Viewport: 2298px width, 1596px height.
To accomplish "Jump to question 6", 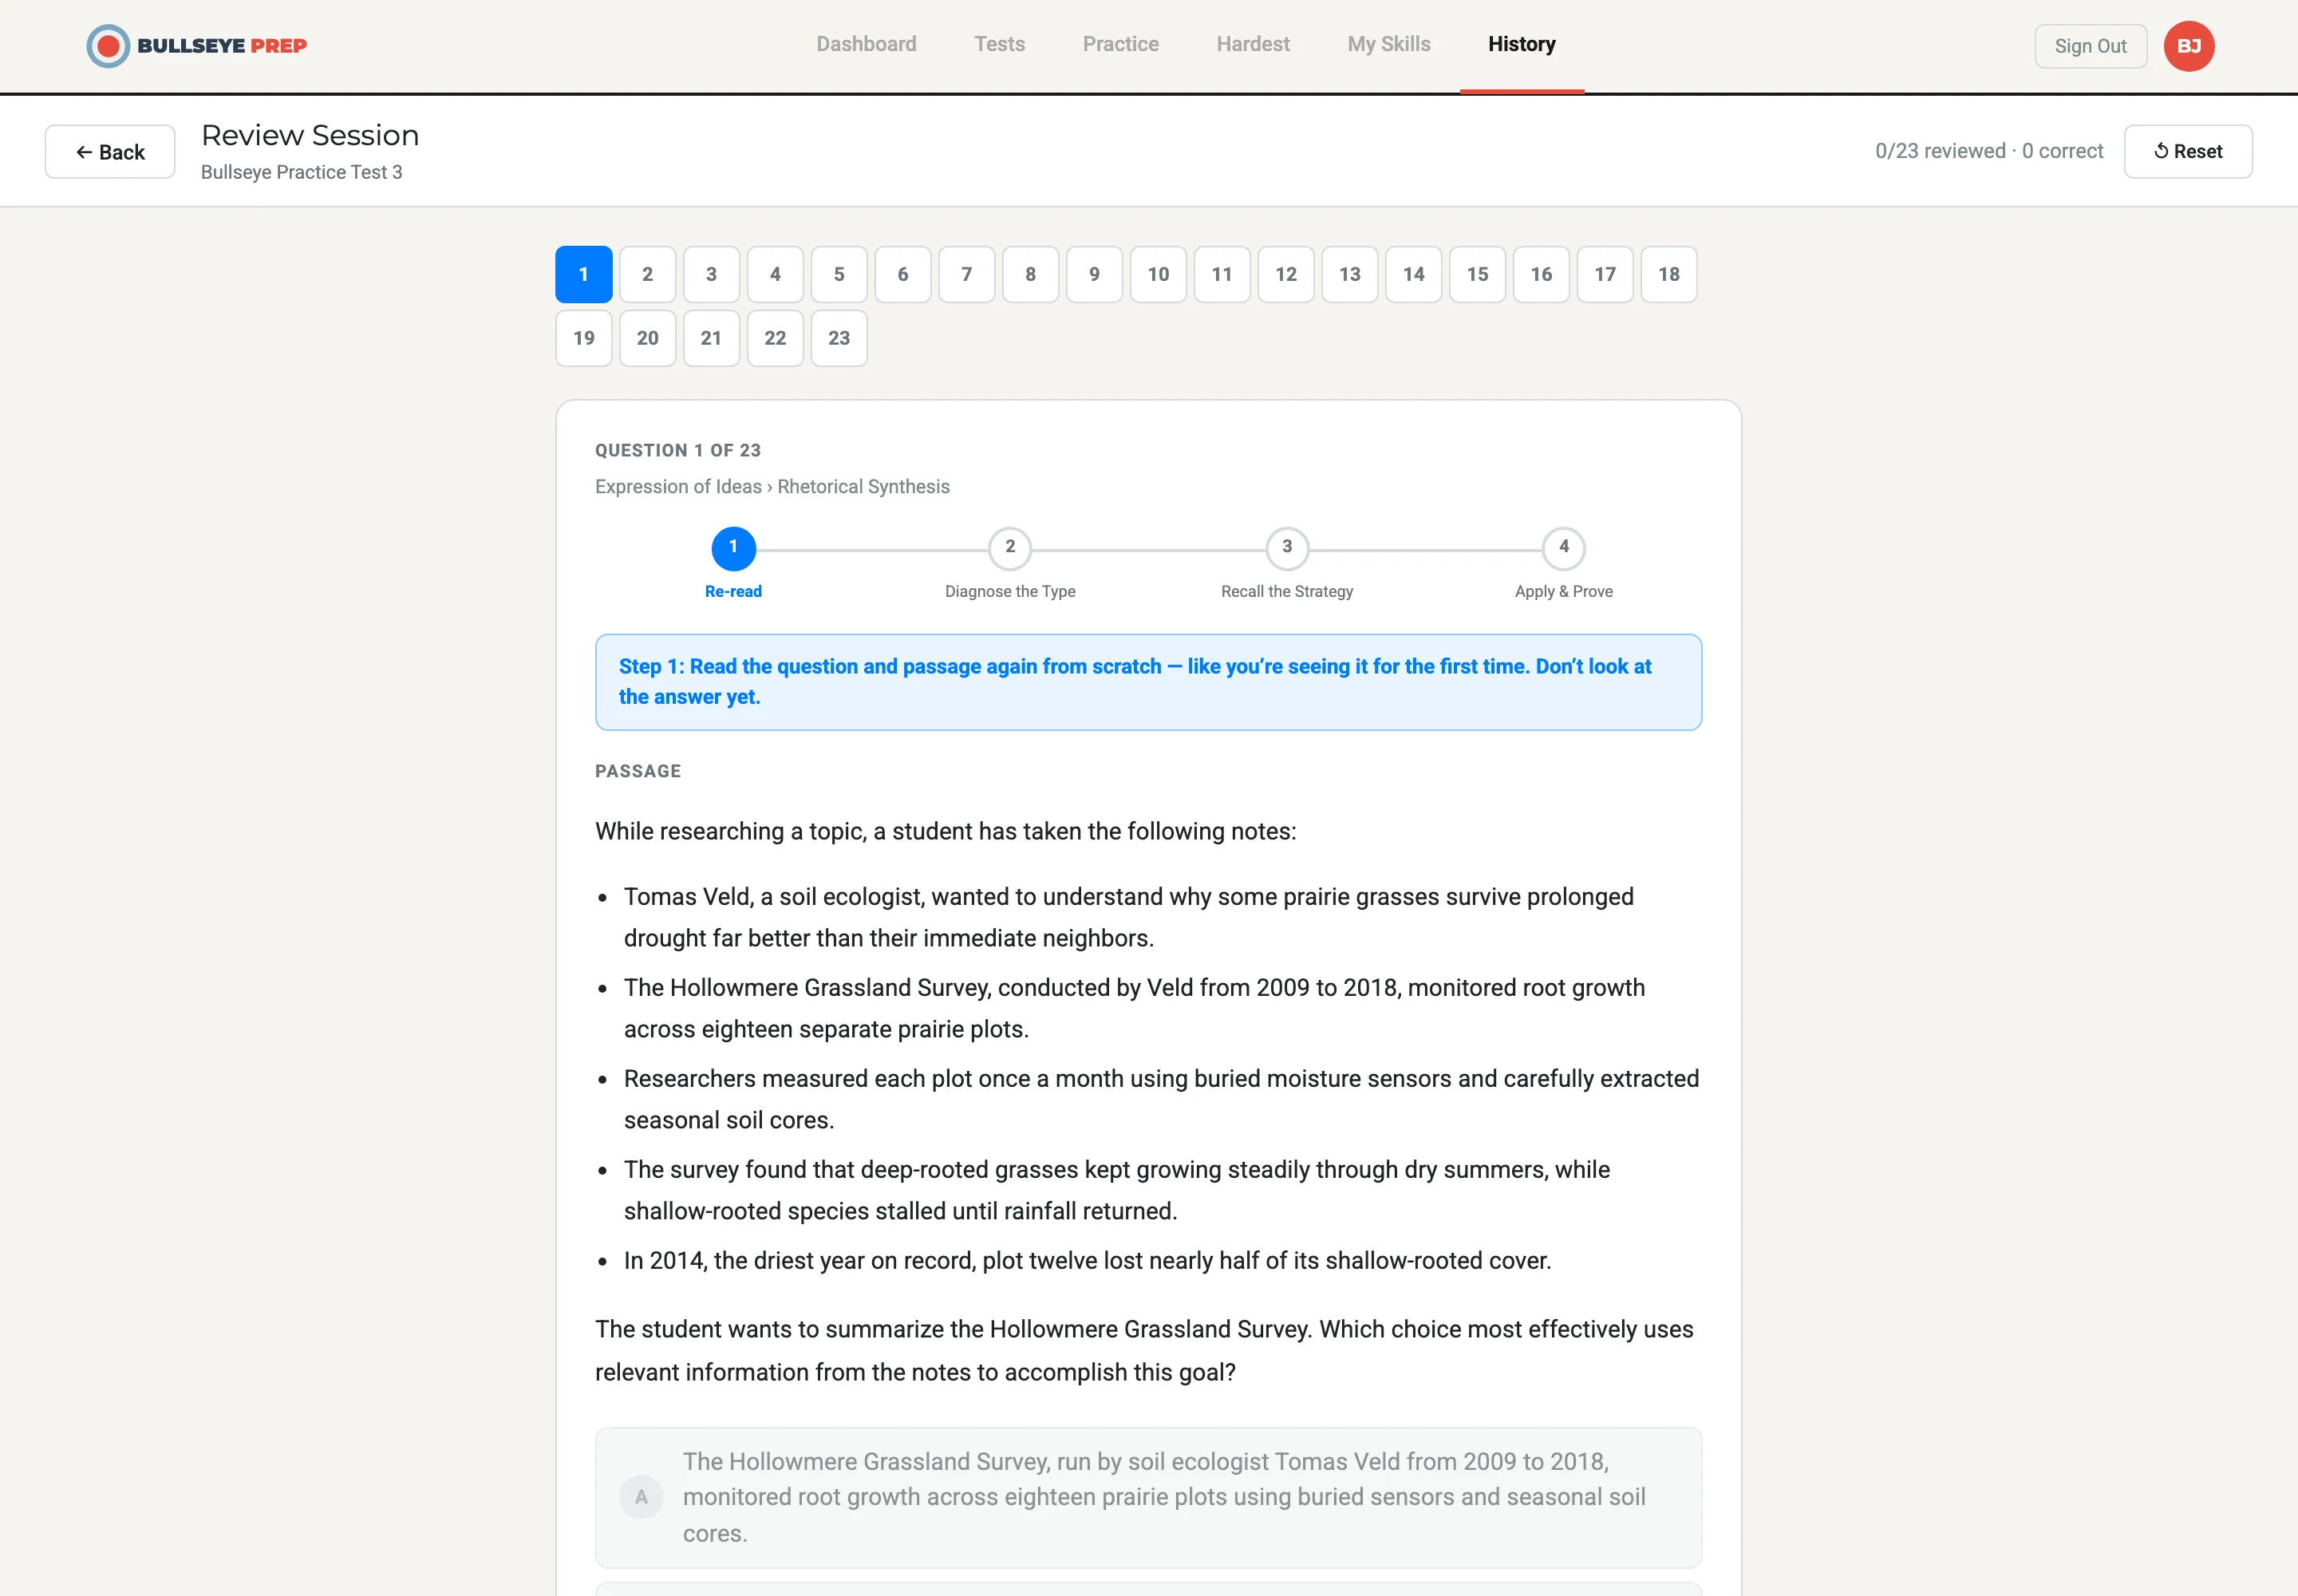I will [903, 274].
